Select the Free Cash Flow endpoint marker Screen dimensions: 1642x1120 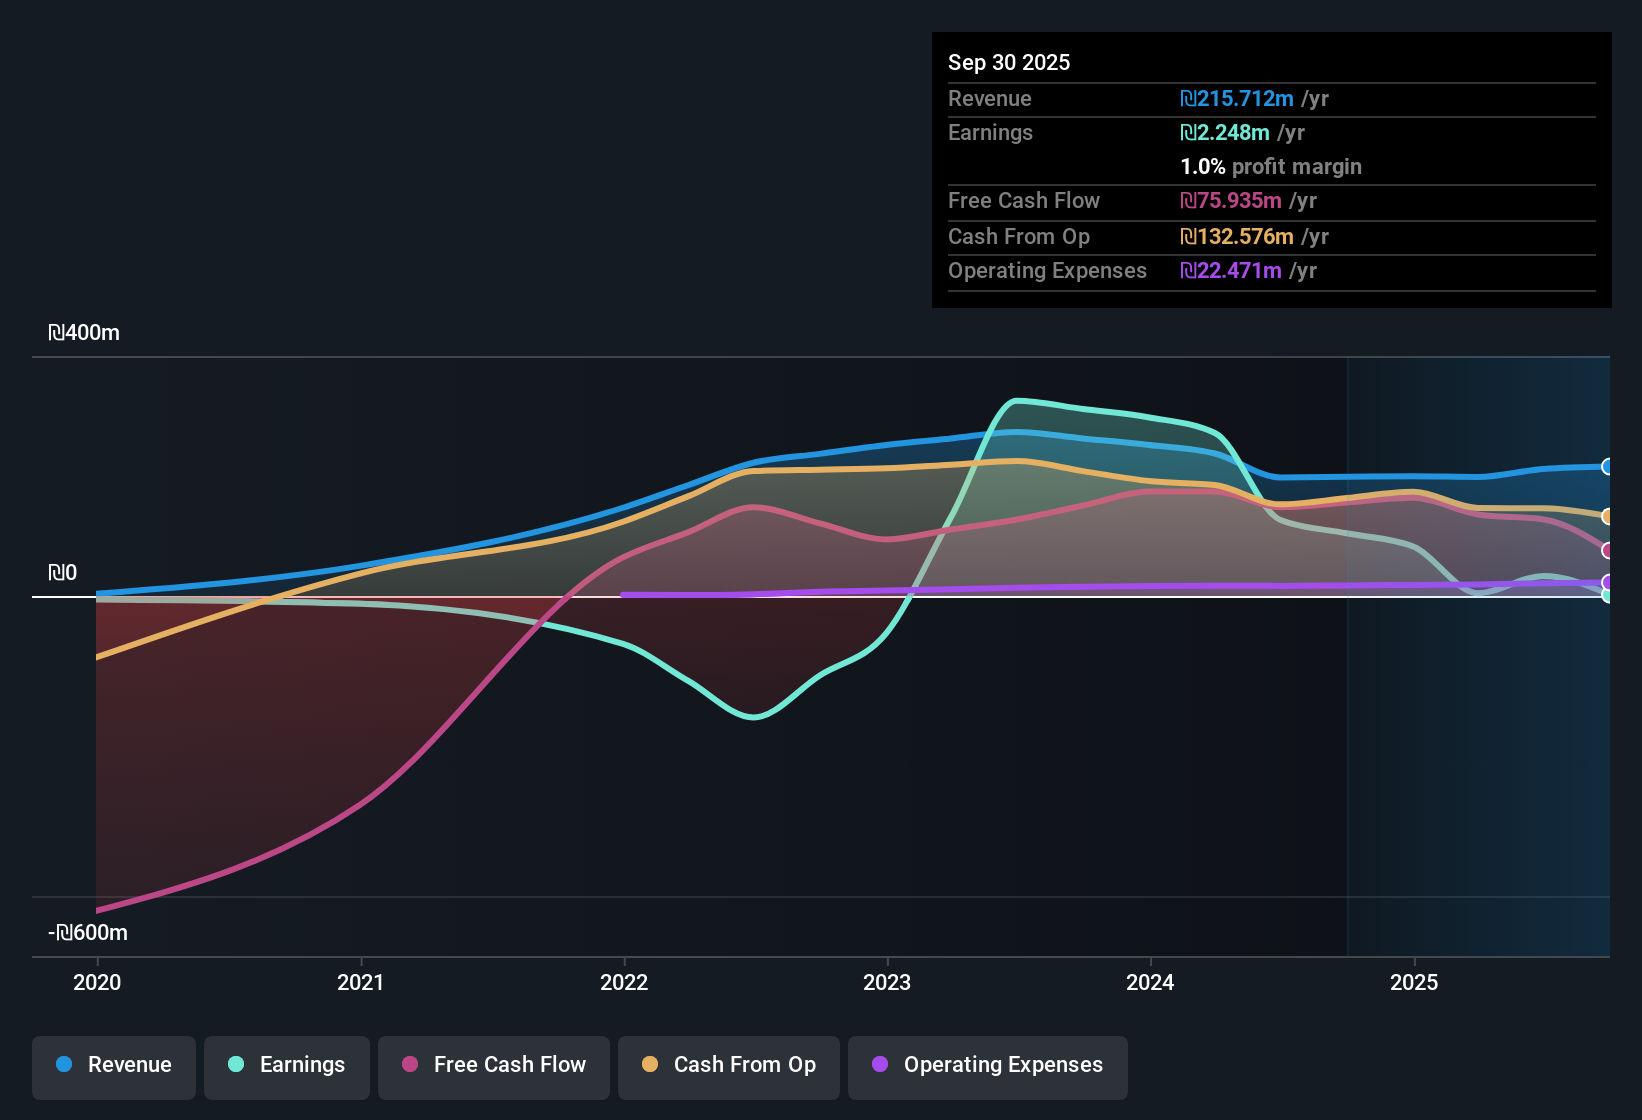tap(1607, 549)
